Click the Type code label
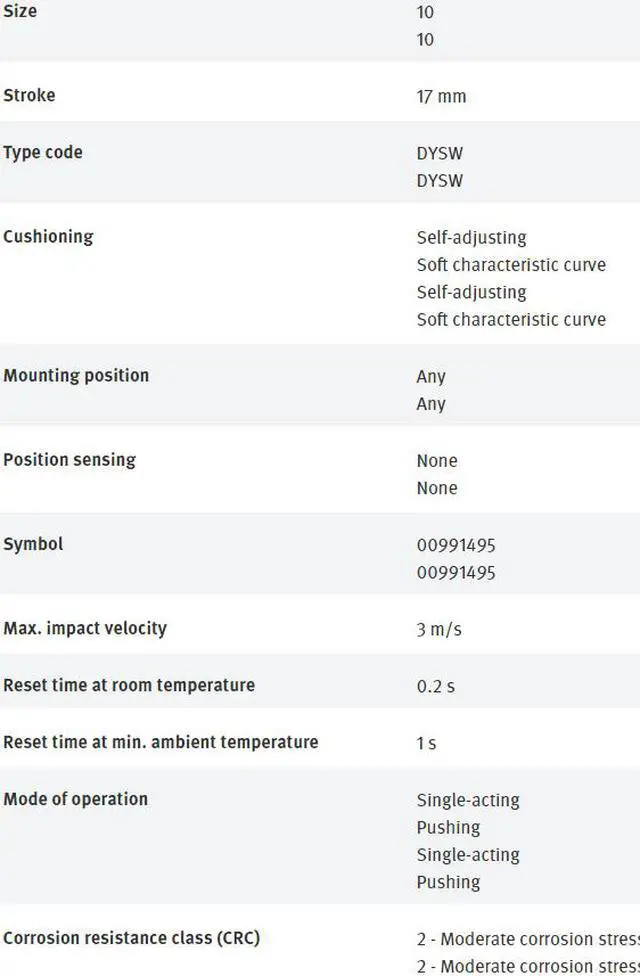This screenshot has height=976, width=640. click(43, 152)
